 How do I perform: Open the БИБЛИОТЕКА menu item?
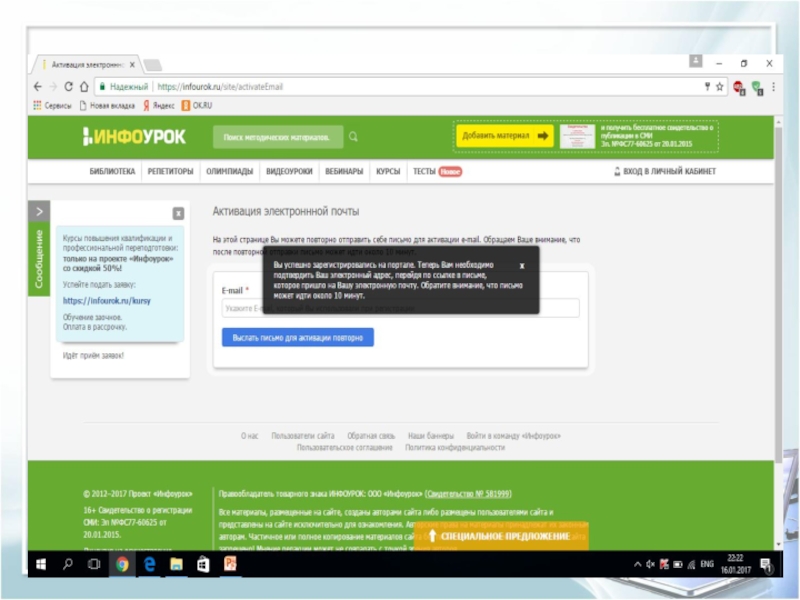click(112, 171)
